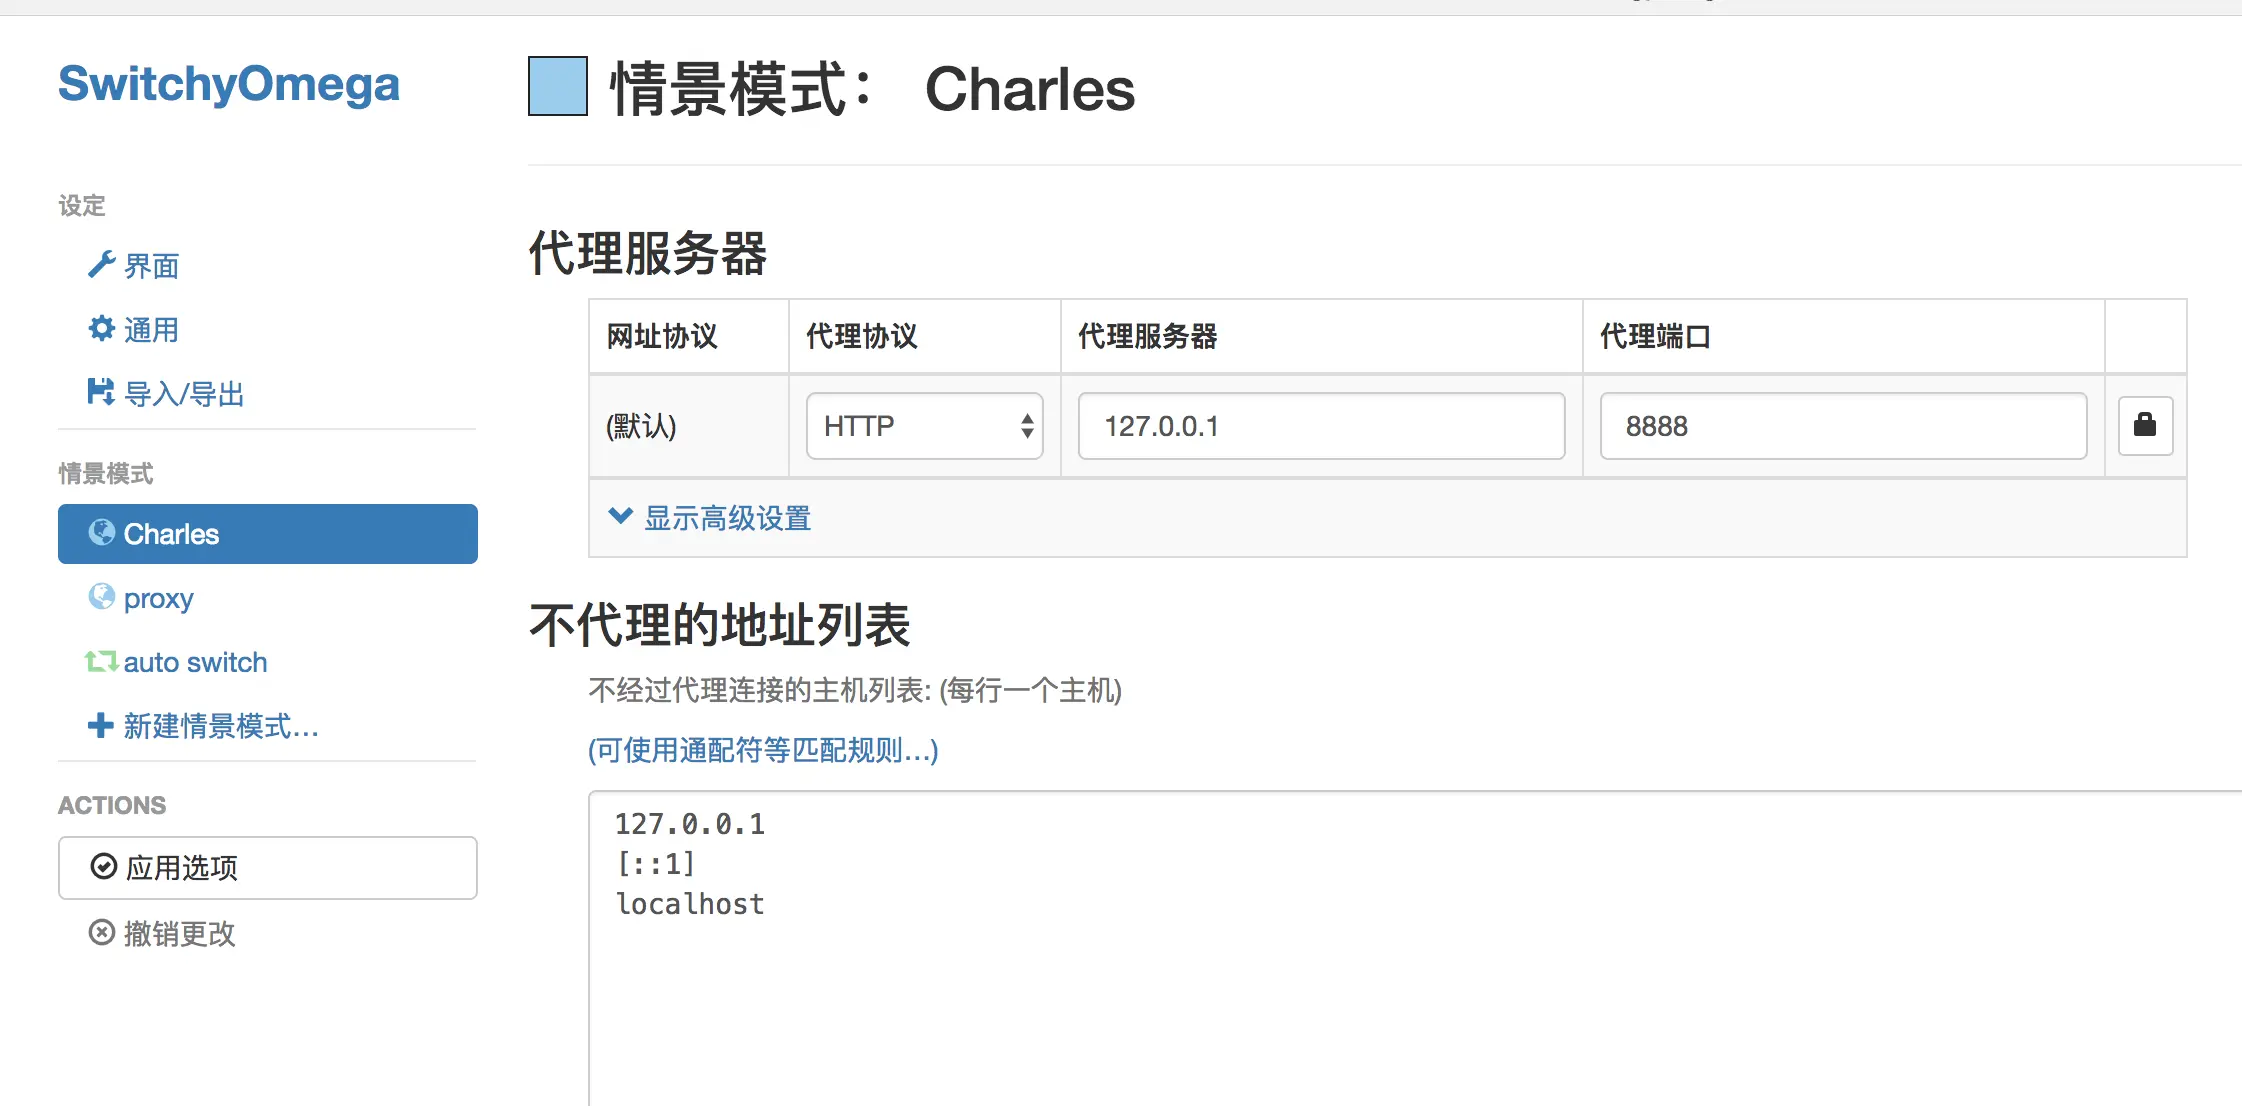Click the 情景模式 sidebar section label

coord(106,474)
